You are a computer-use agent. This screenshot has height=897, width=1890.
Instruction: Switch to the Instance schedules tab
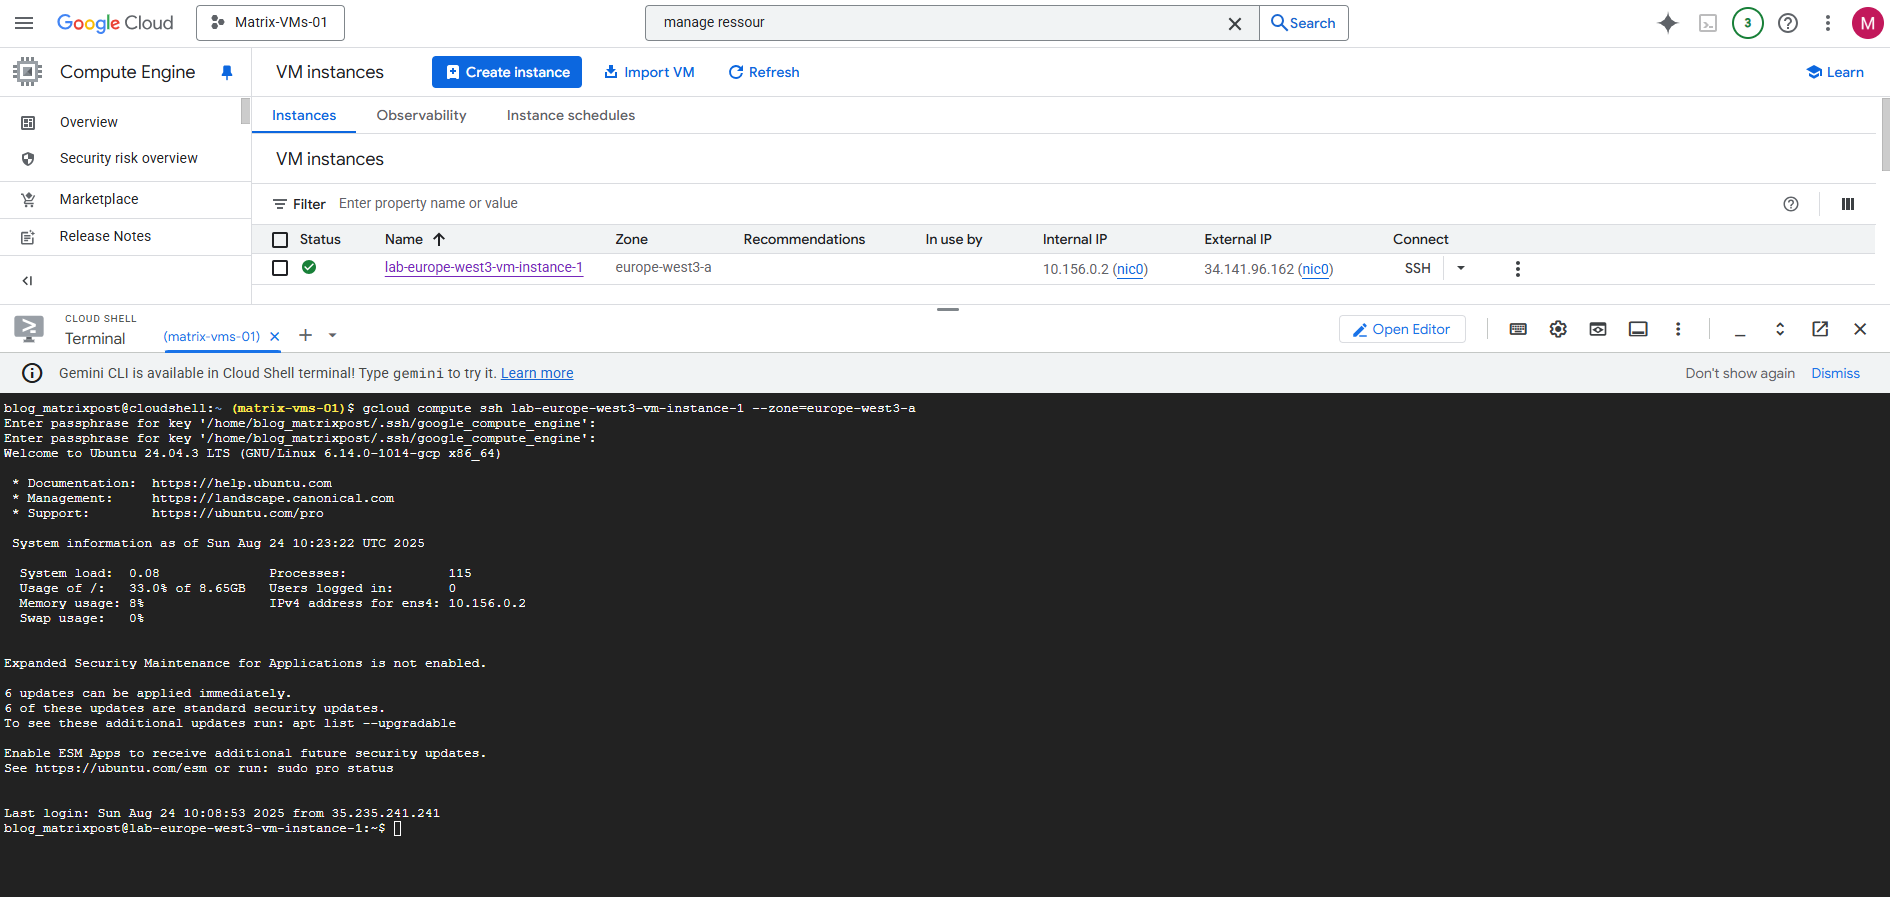pyautogui.click(x=571, y=115)
